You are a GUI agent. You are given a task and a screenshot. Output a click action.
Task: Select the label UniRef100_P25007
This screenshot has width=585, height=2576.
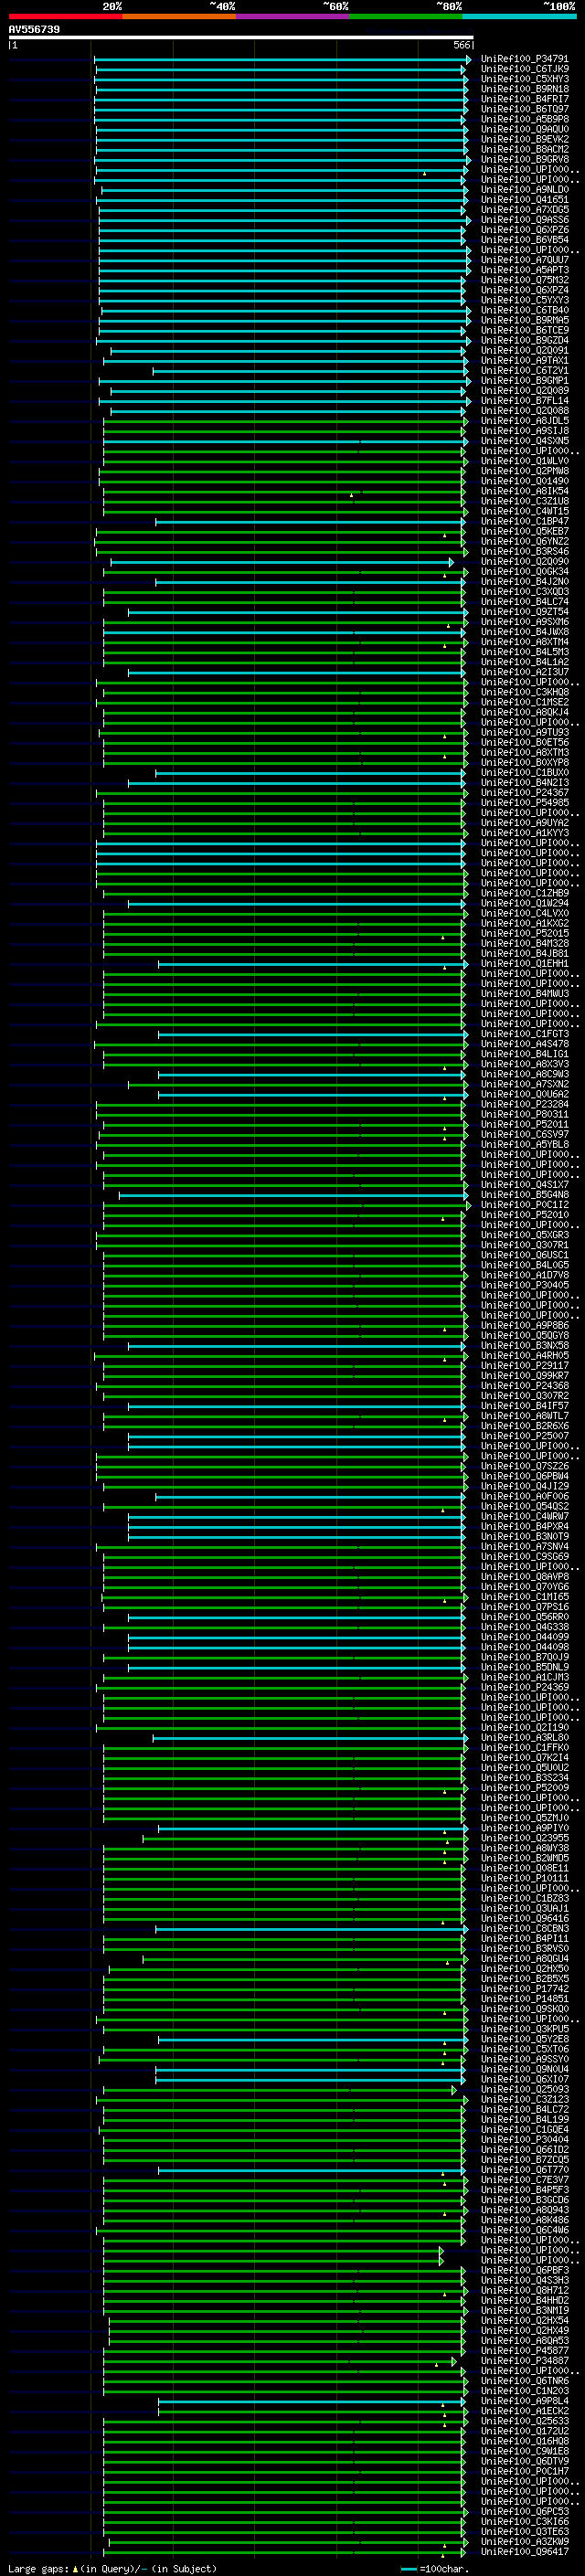[x=525, y=1436]
